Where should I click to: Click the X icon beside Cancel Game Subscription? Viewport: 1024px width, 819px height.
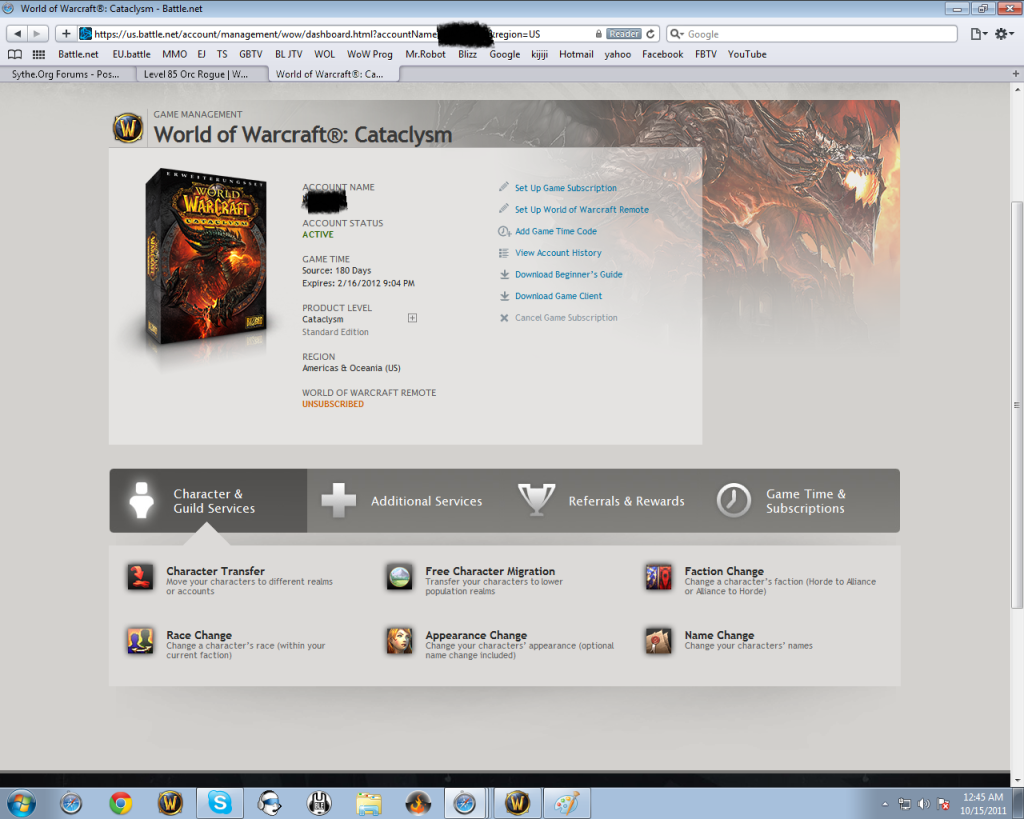pyautogui.click(x=504, y=318)
